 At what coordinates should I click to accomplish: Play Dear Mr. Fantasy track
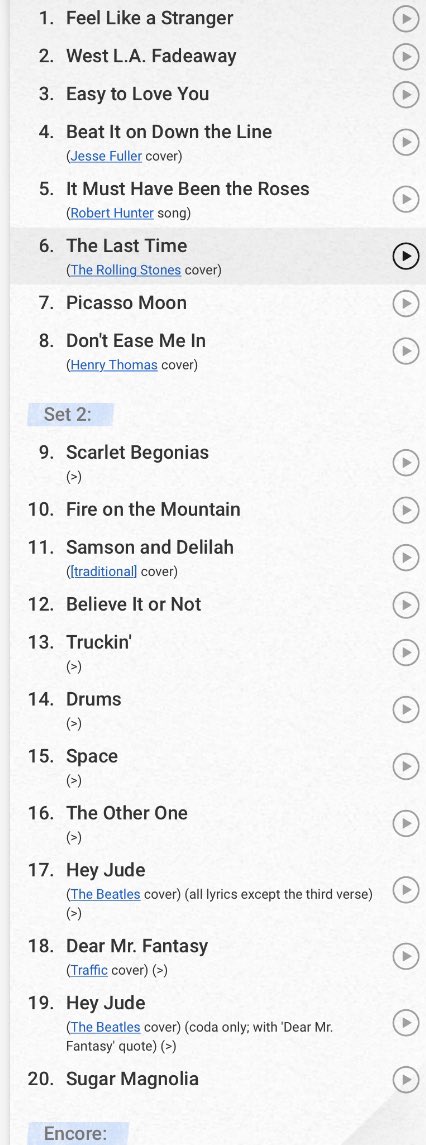(405, 956)
